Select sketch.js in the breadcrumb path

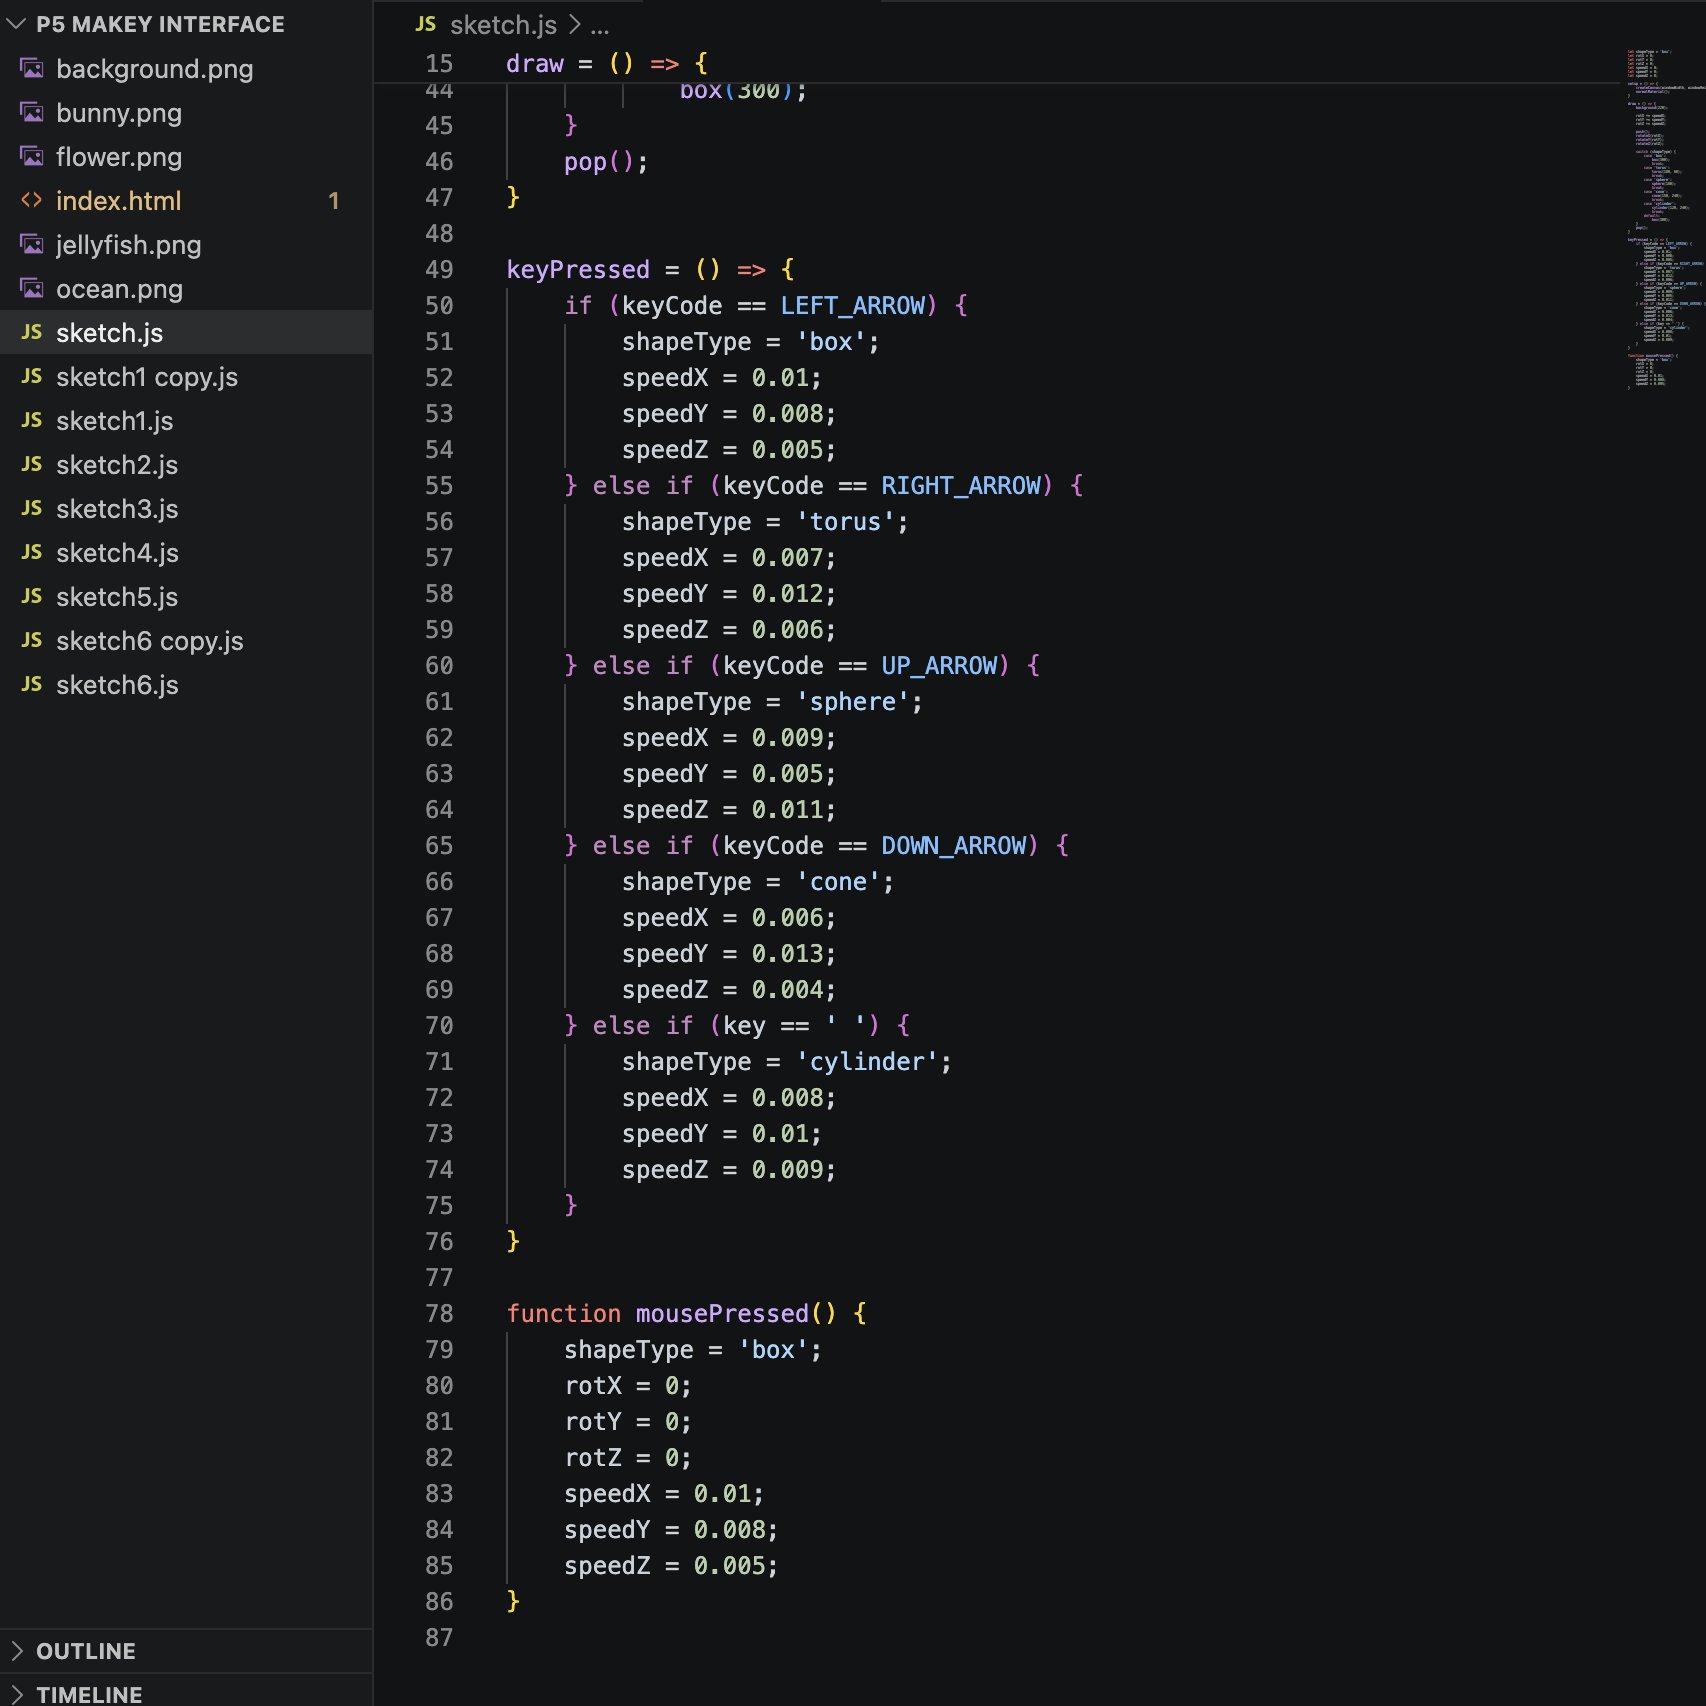click(x=503, y=25)
